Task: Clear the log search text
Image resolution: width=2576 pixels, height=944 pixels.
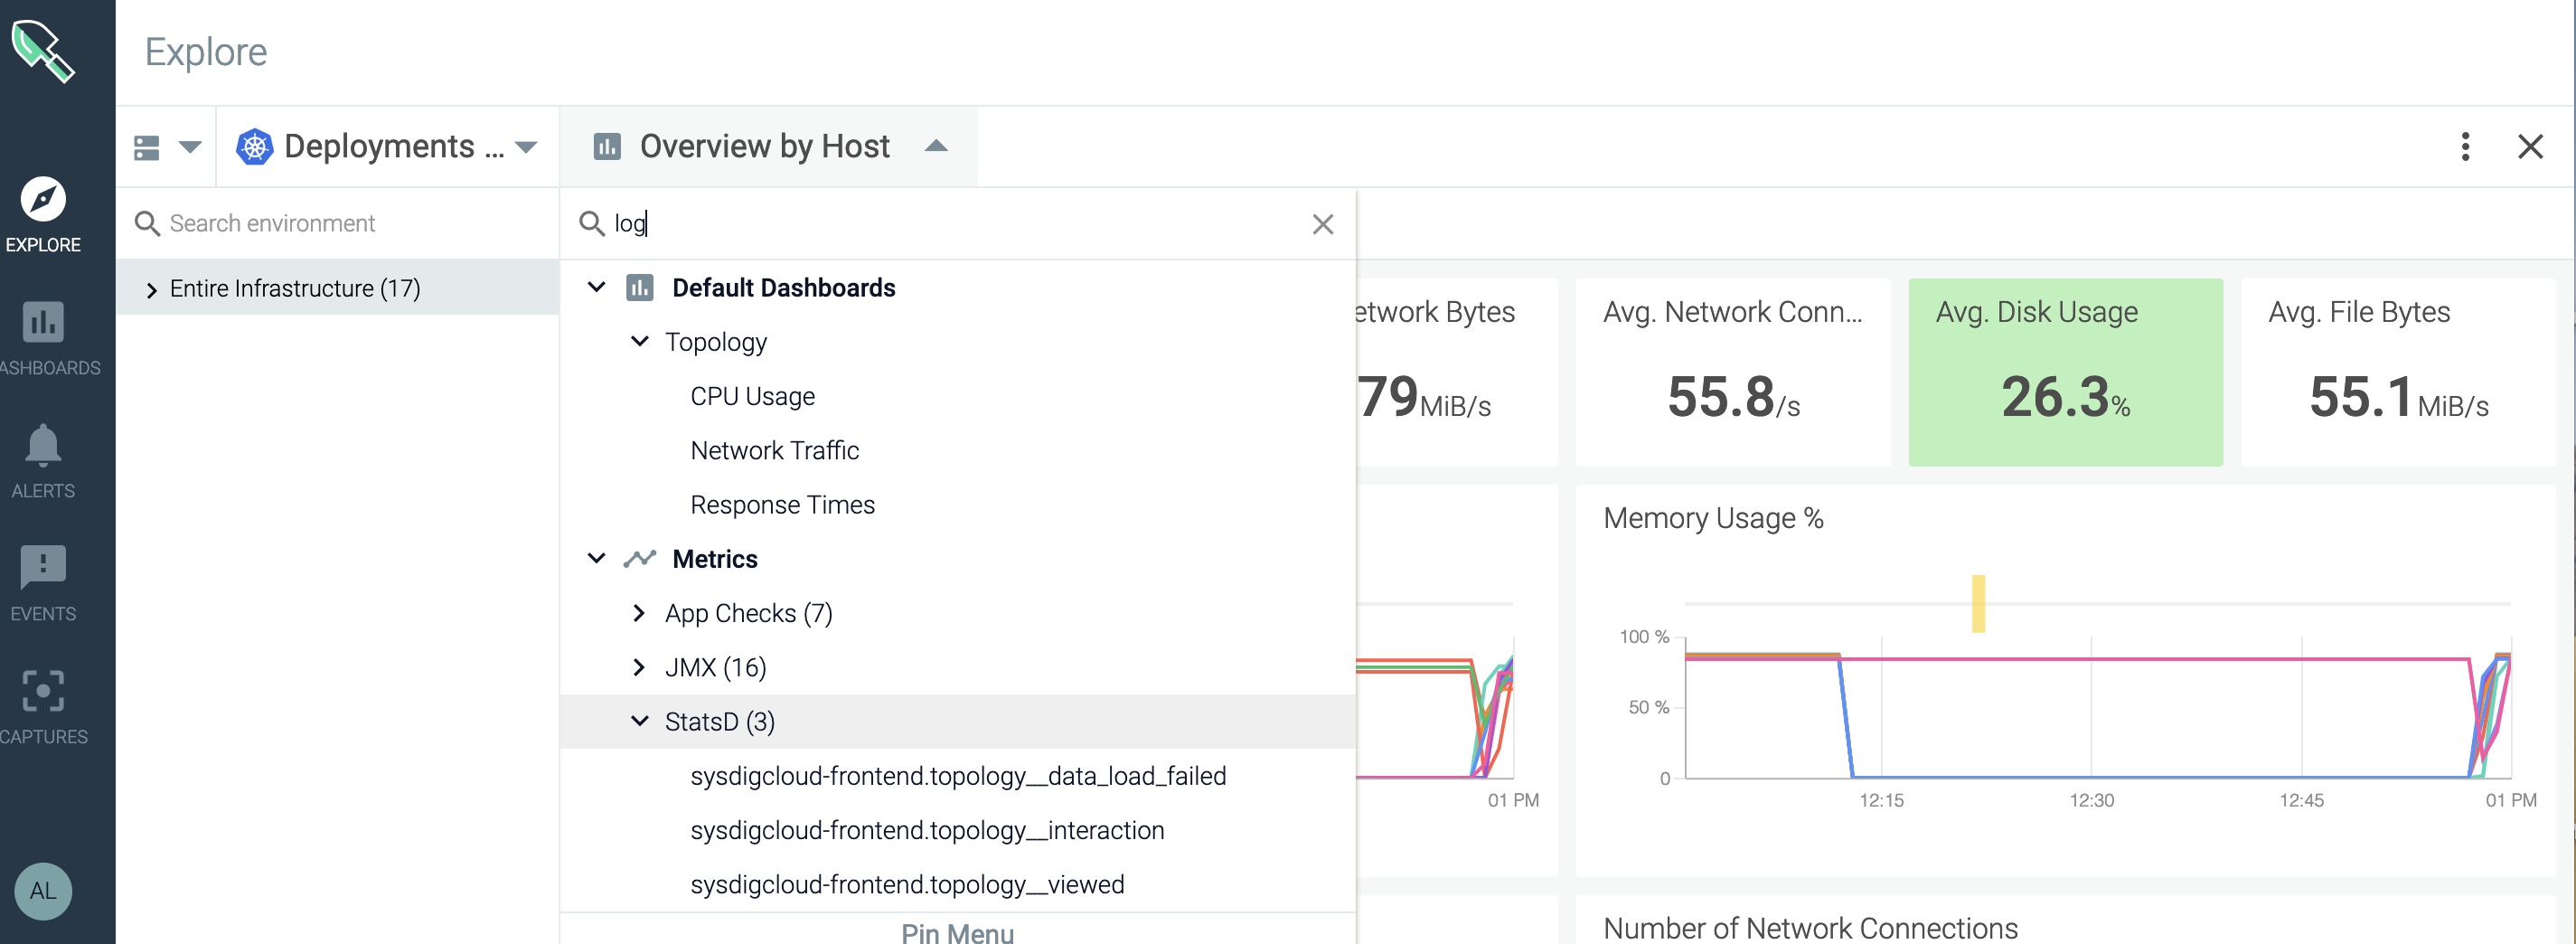Action: 1322,224
